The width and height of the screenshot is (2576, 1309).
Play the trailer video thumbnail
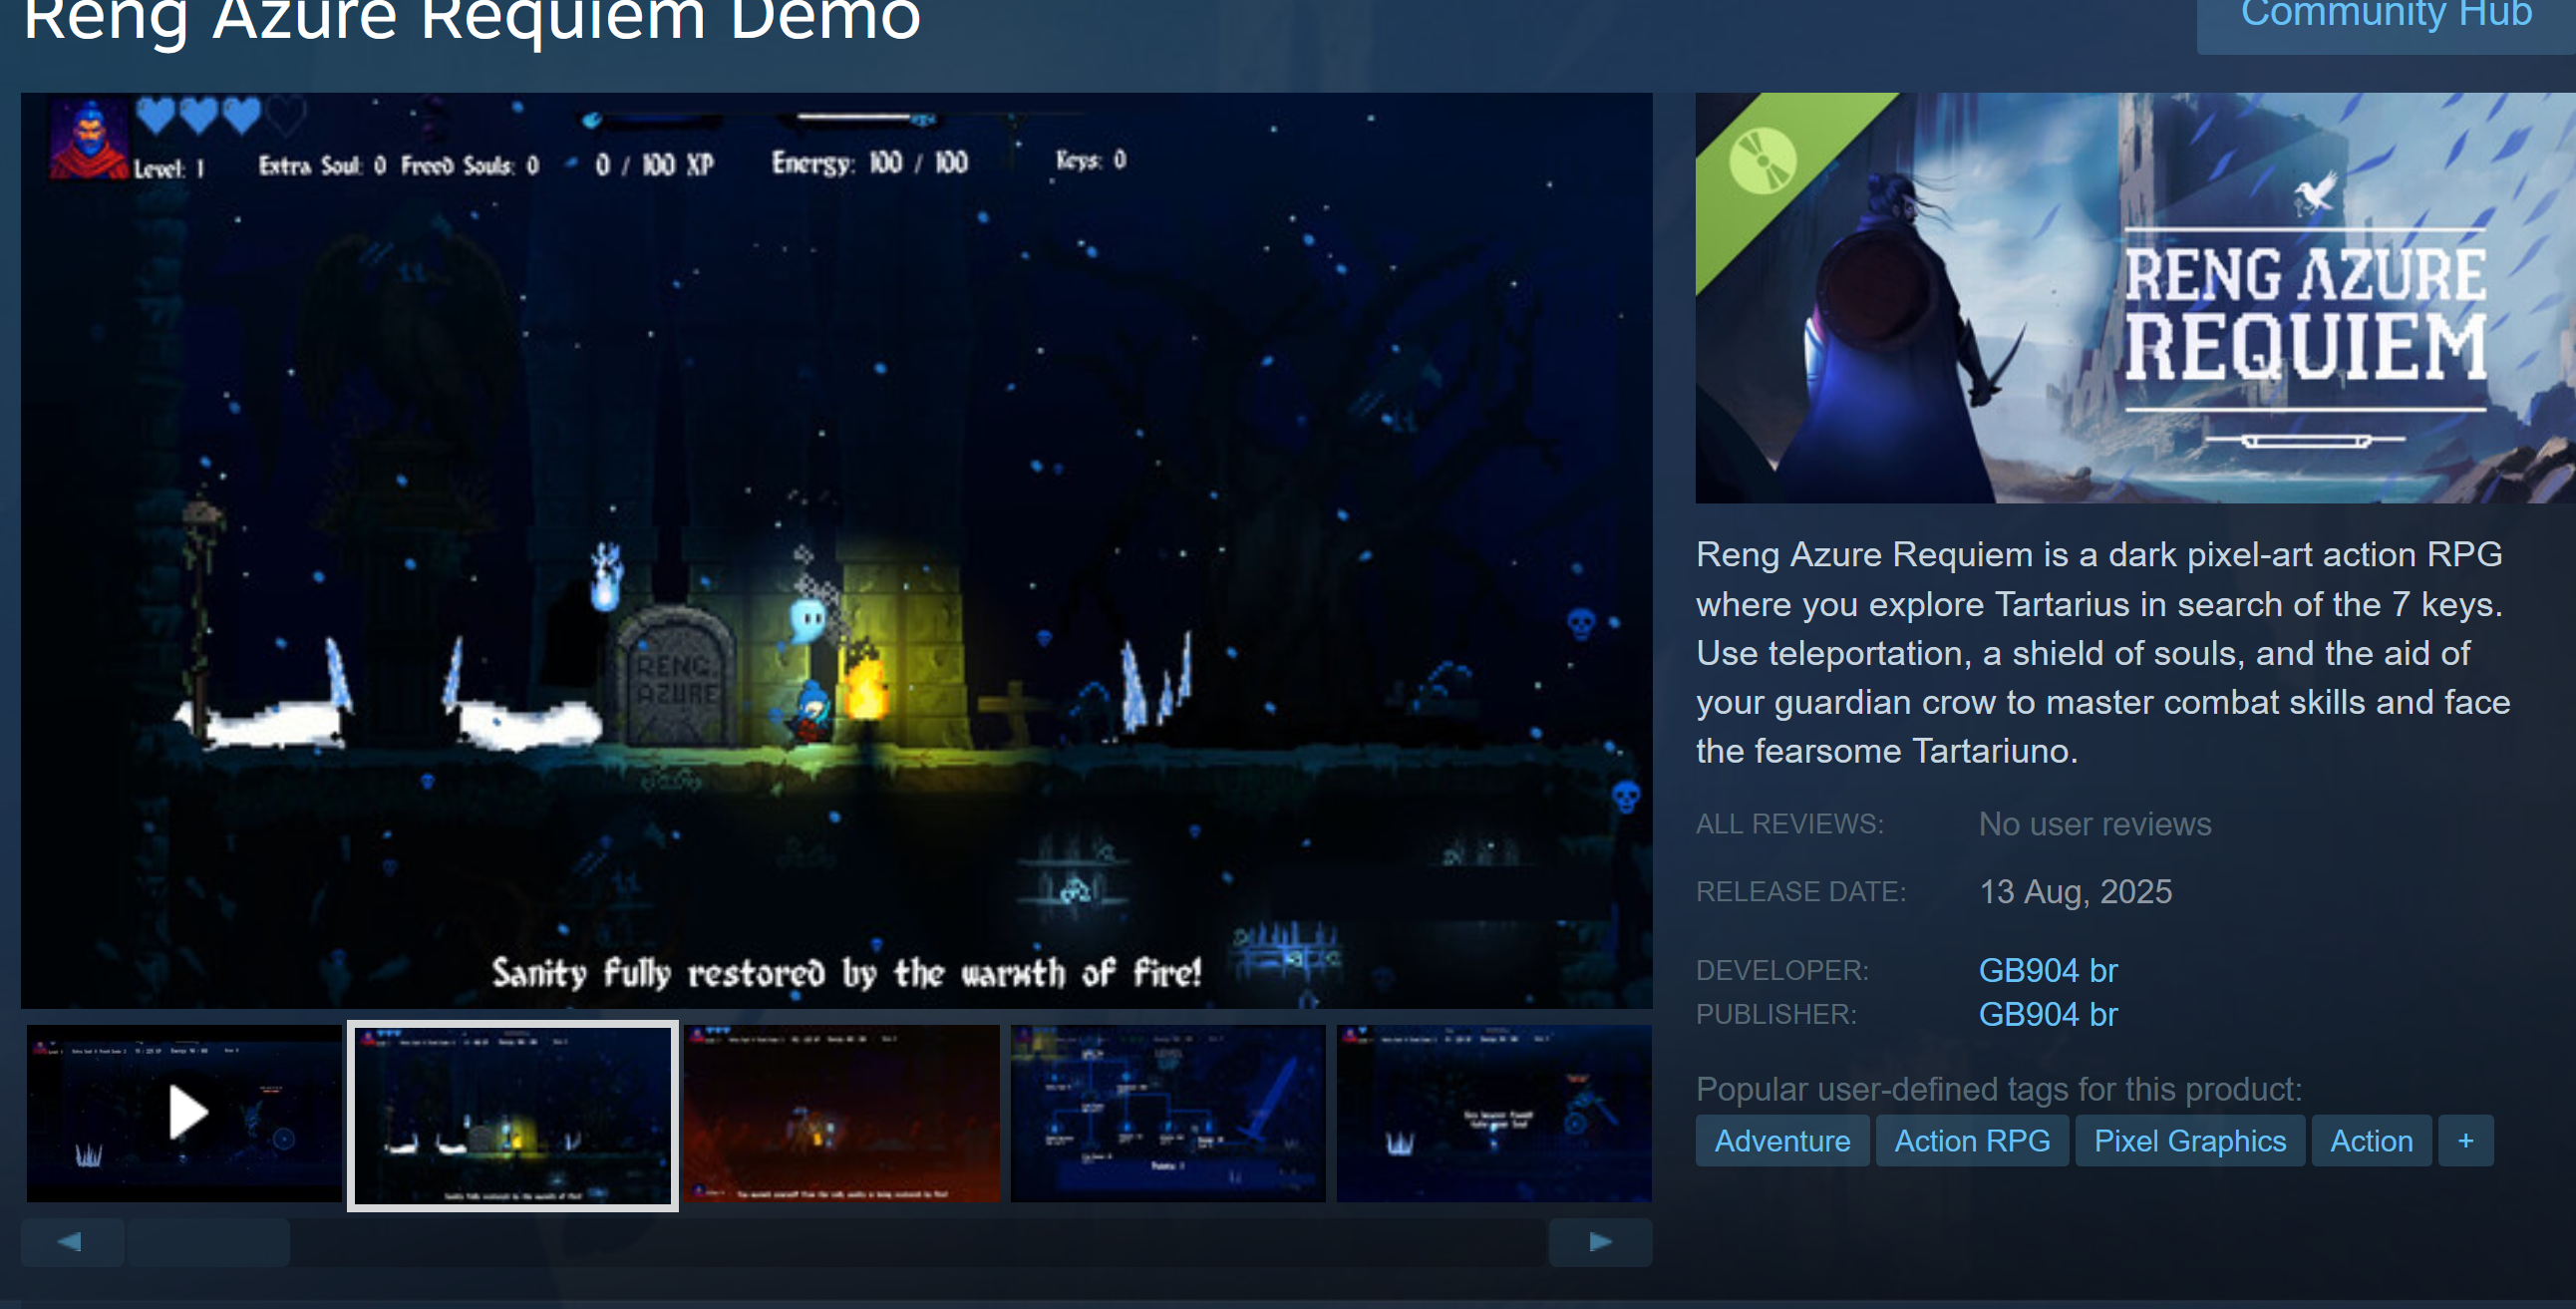[x=184, y=1113]
